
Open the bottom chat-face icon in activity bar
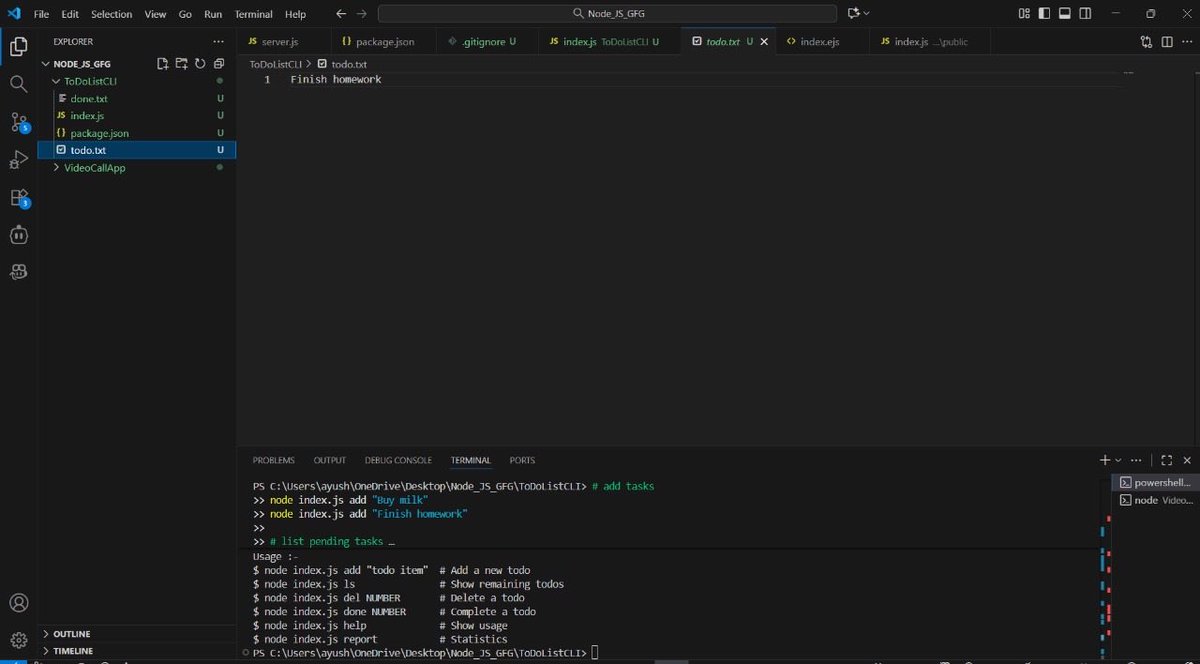pyautogui.click(x=18, y=272)
